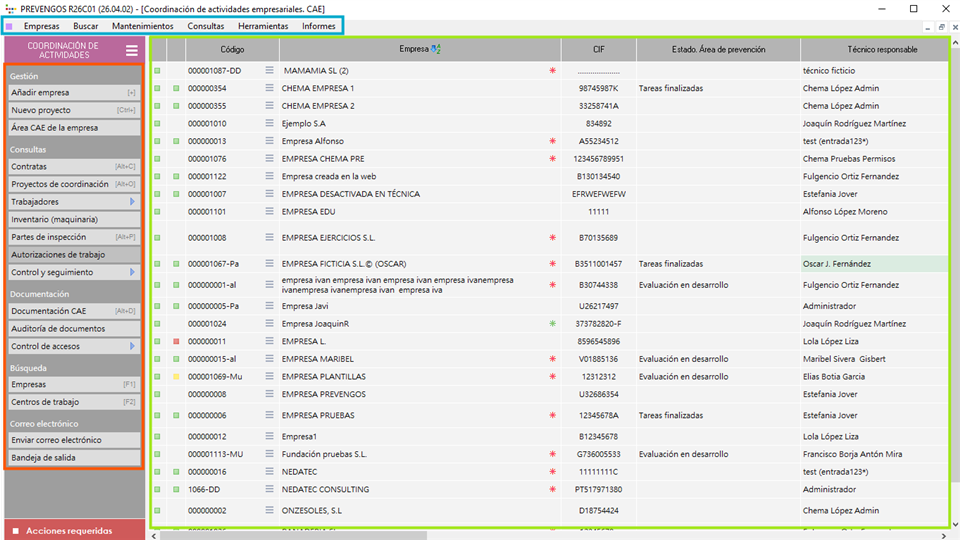Open the Herramientas menu
Image resolution: width=960 pixels, height=540 pixels.
pos(265,26)
